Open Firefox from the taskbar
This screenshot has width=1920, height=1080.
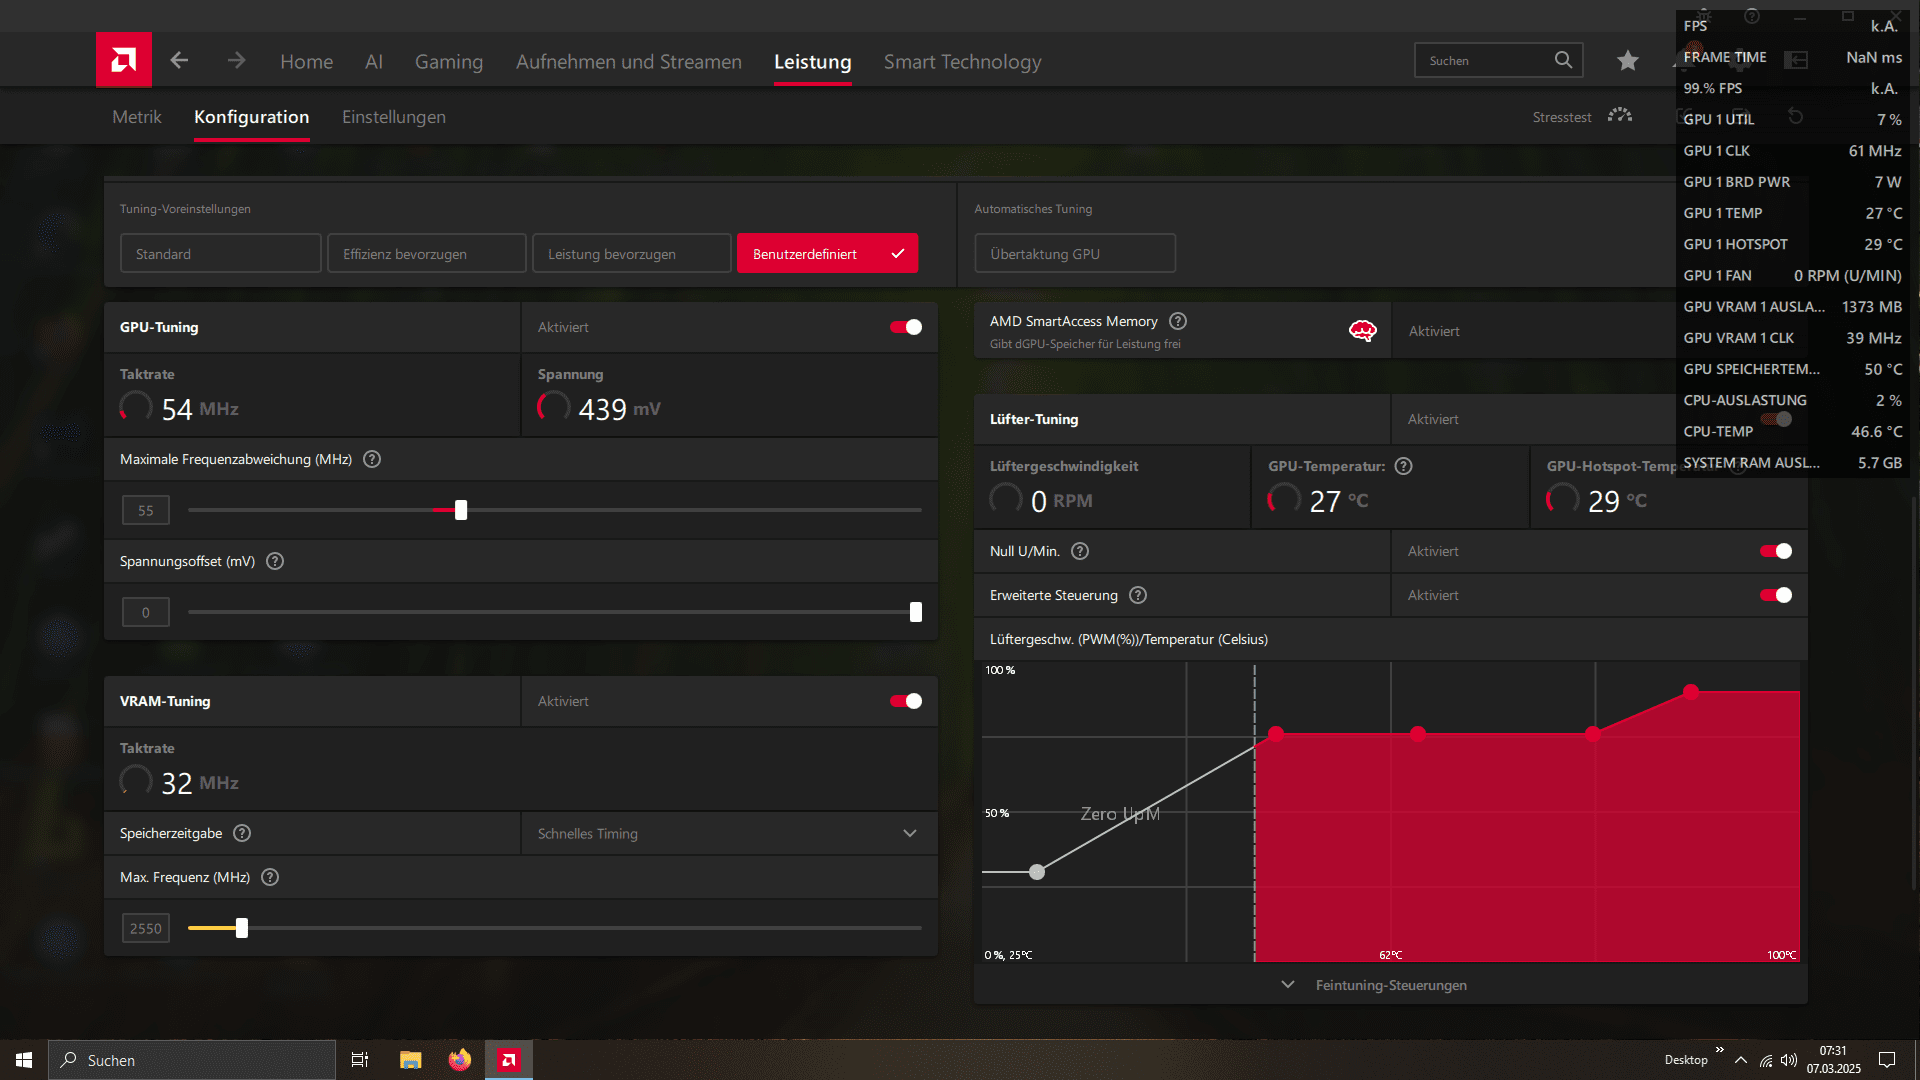(x=459, y=1060)
